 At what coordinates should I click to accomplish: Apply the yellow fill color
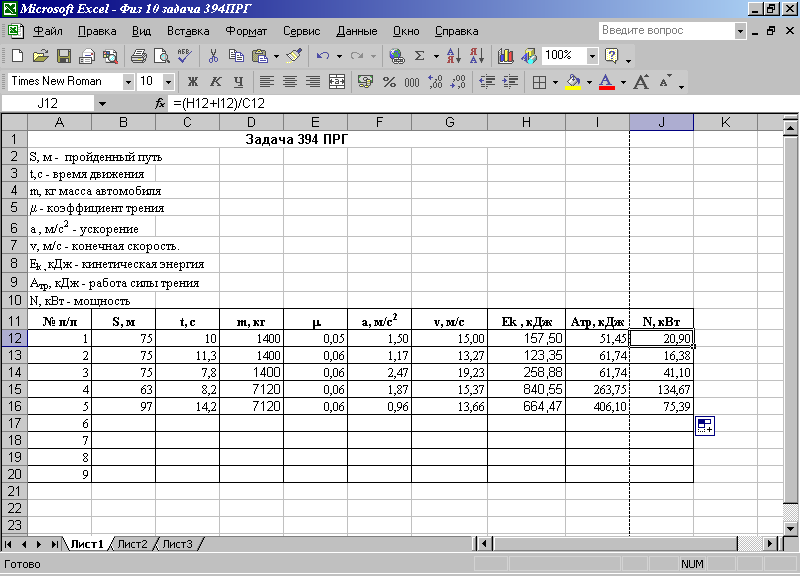573,82
